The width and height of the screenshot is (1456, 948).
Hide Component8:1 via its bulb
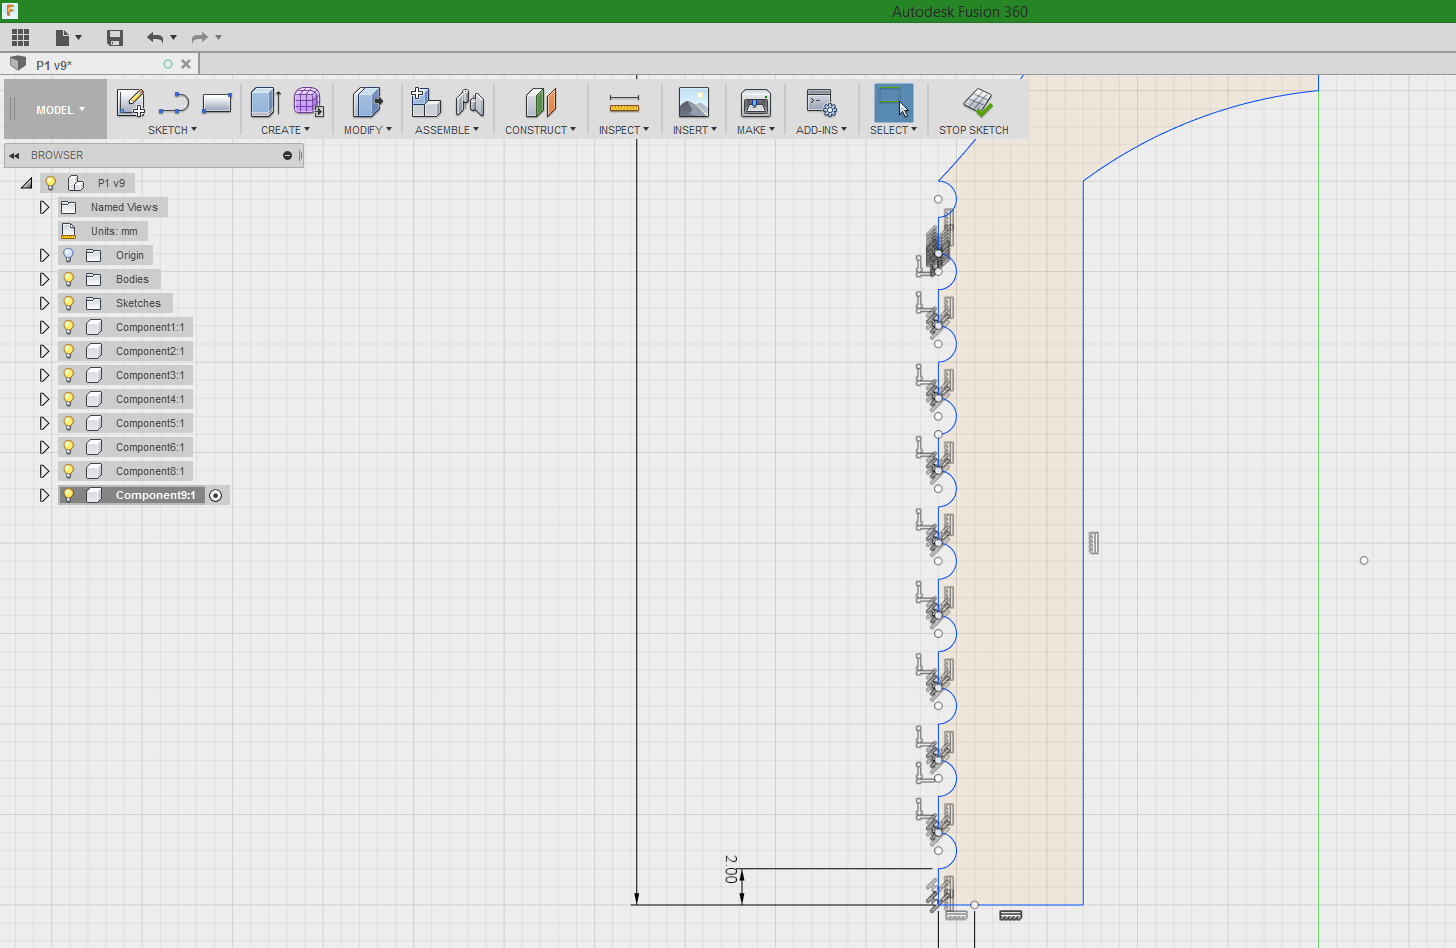click(69, 471)
